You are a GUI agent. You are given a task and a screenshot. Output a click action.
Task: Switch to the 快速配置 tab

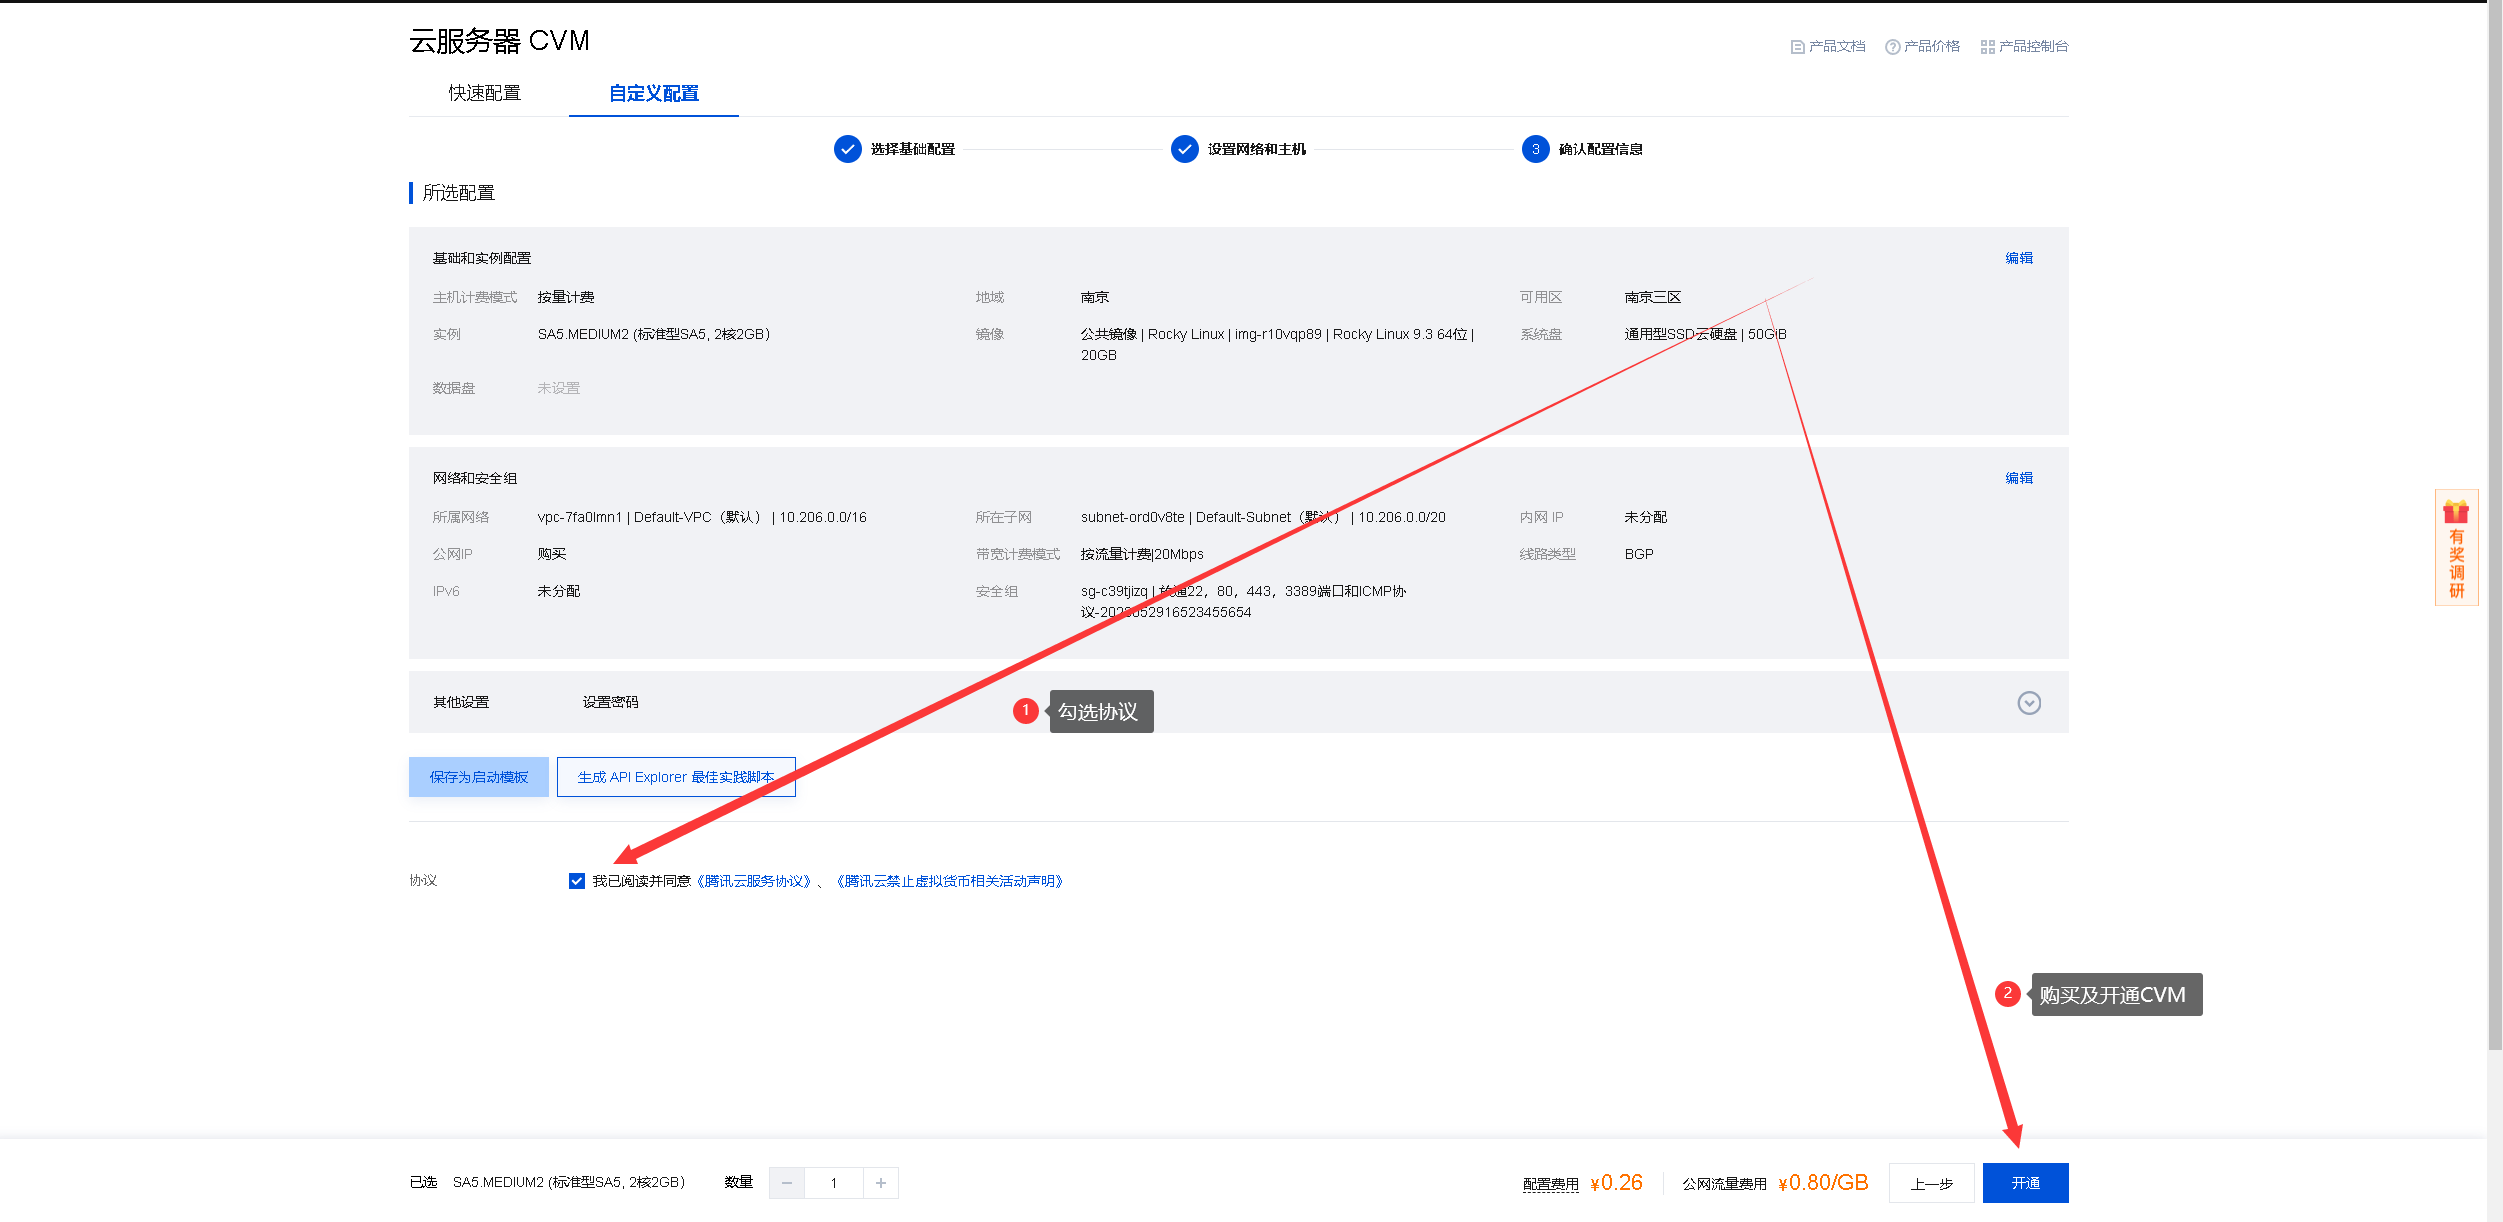point(484,93)
